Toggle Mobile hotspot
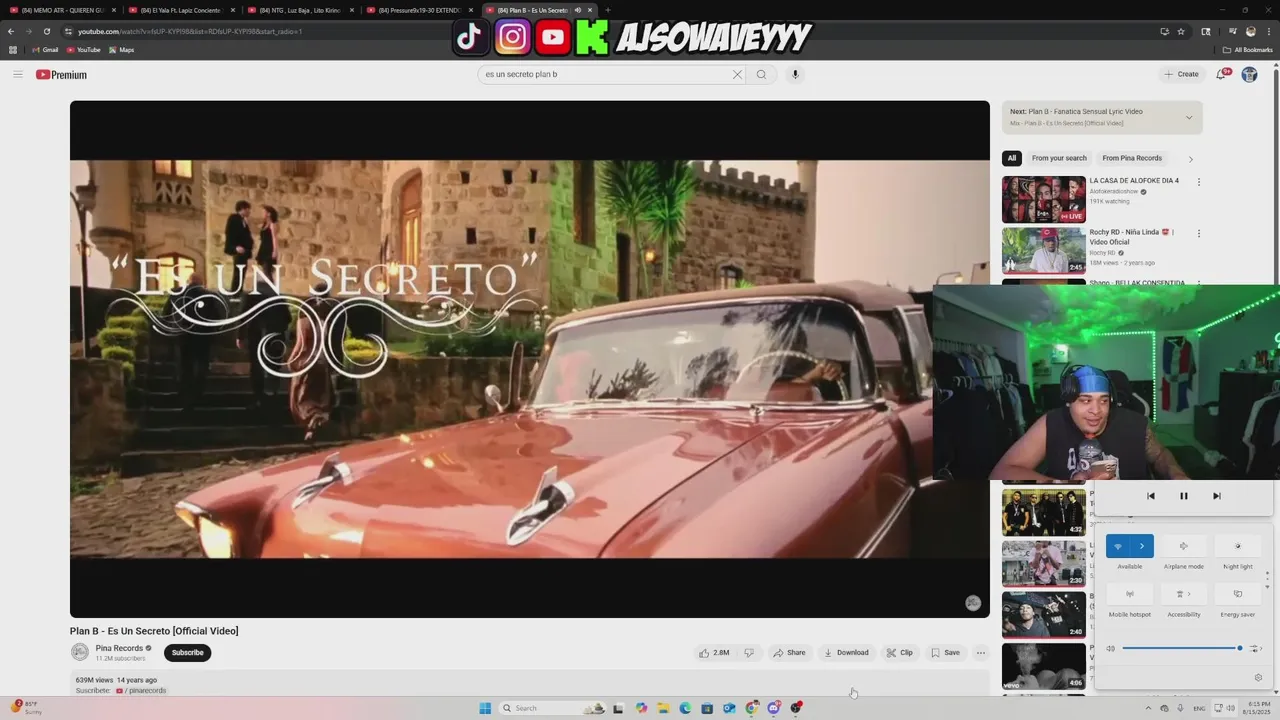Image resolution: width=1280 pixels, height=720 pixels. (1130, 594)
